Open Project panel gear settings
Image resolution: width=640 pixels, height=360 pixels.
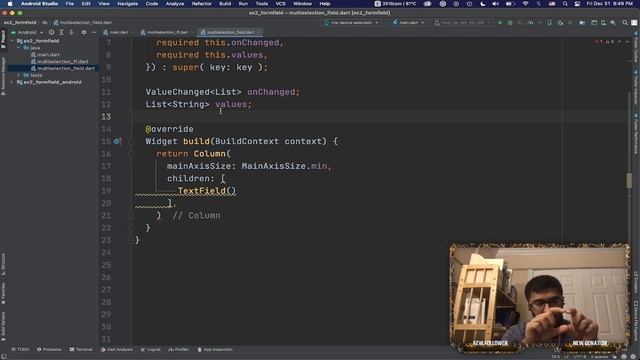84,32
